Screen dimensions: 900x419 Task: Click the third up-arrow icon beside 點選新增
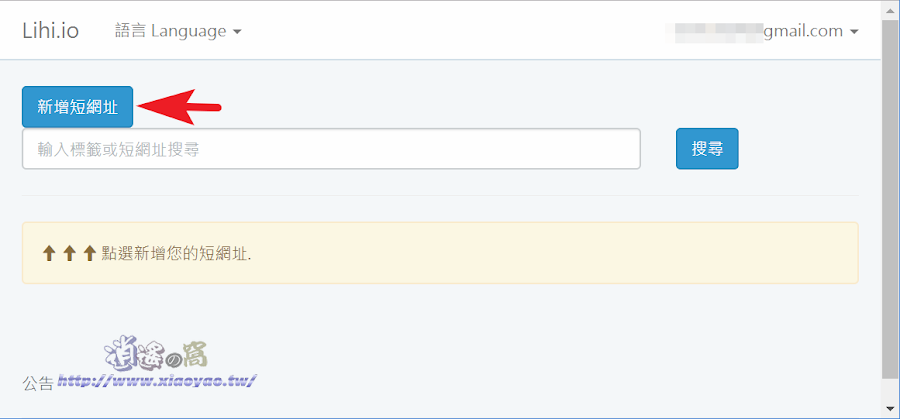(89, 253)
